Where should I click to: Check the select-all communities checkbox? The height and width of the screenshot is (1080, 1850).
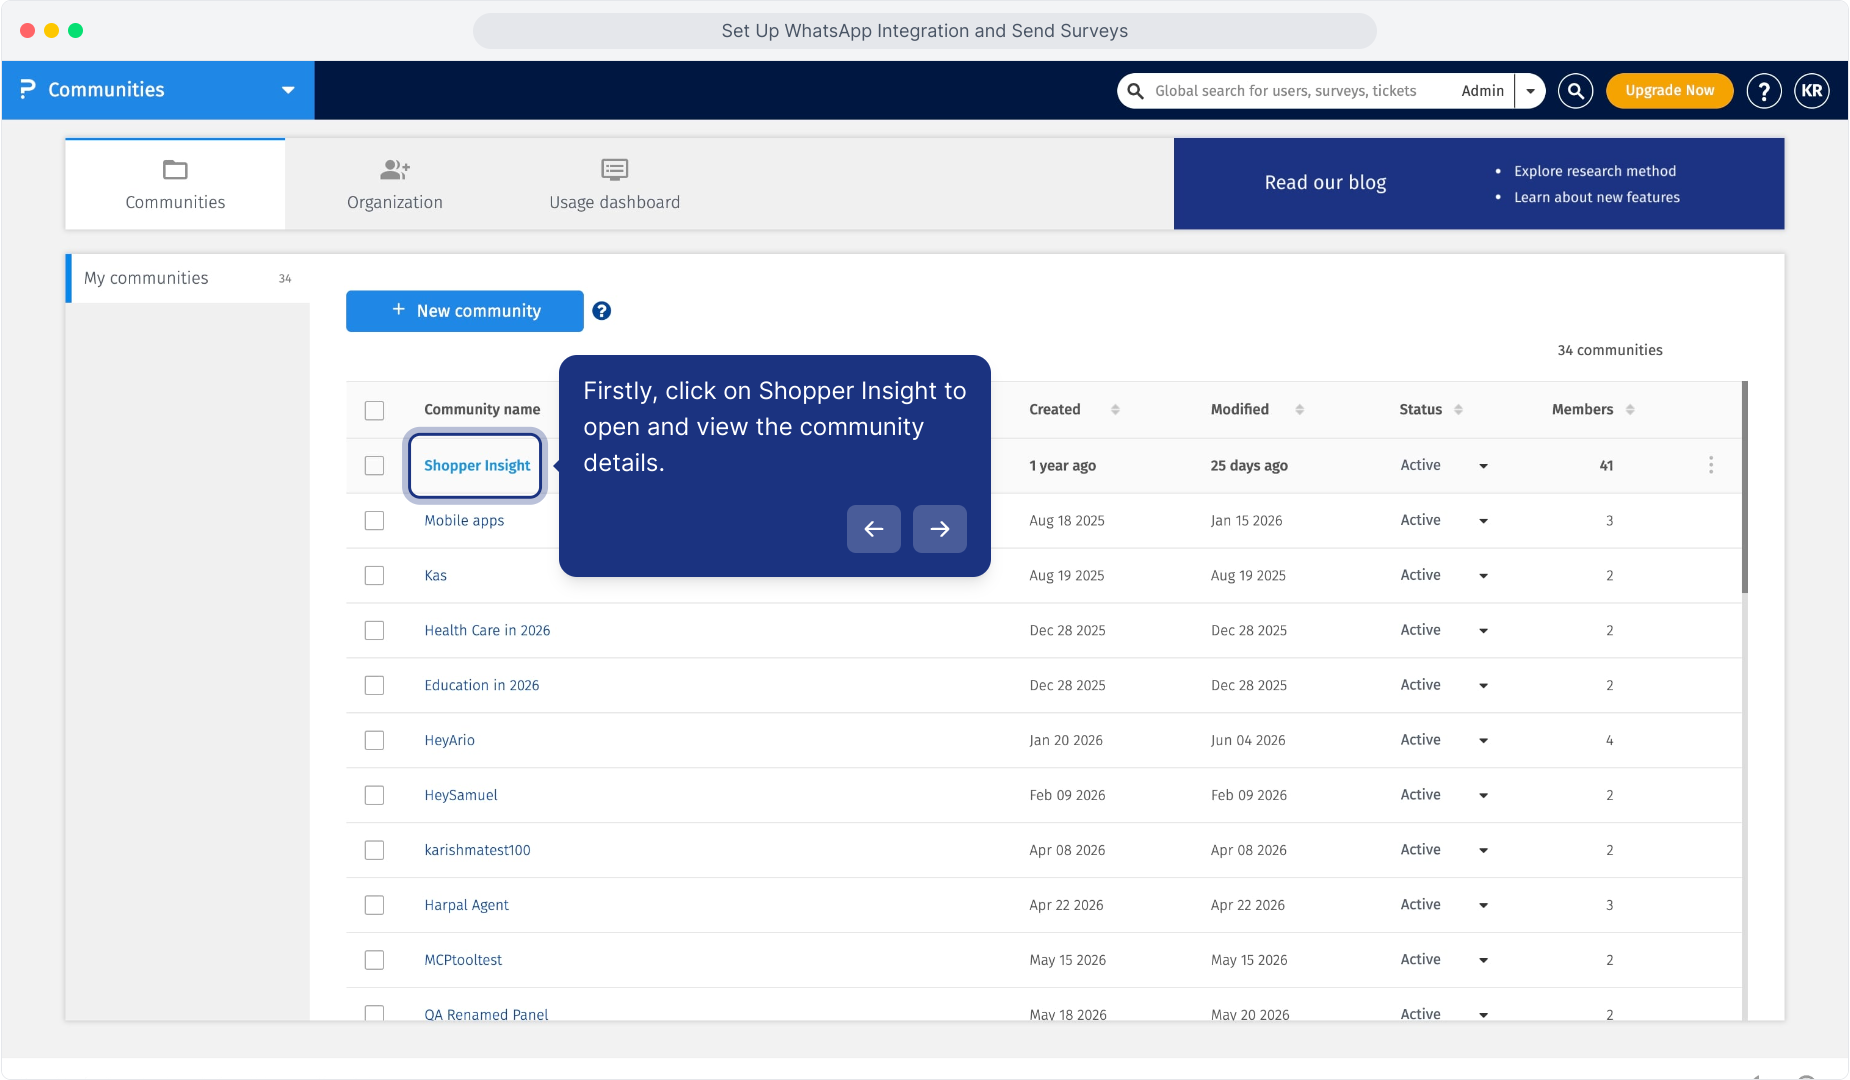tap(374, 411)
